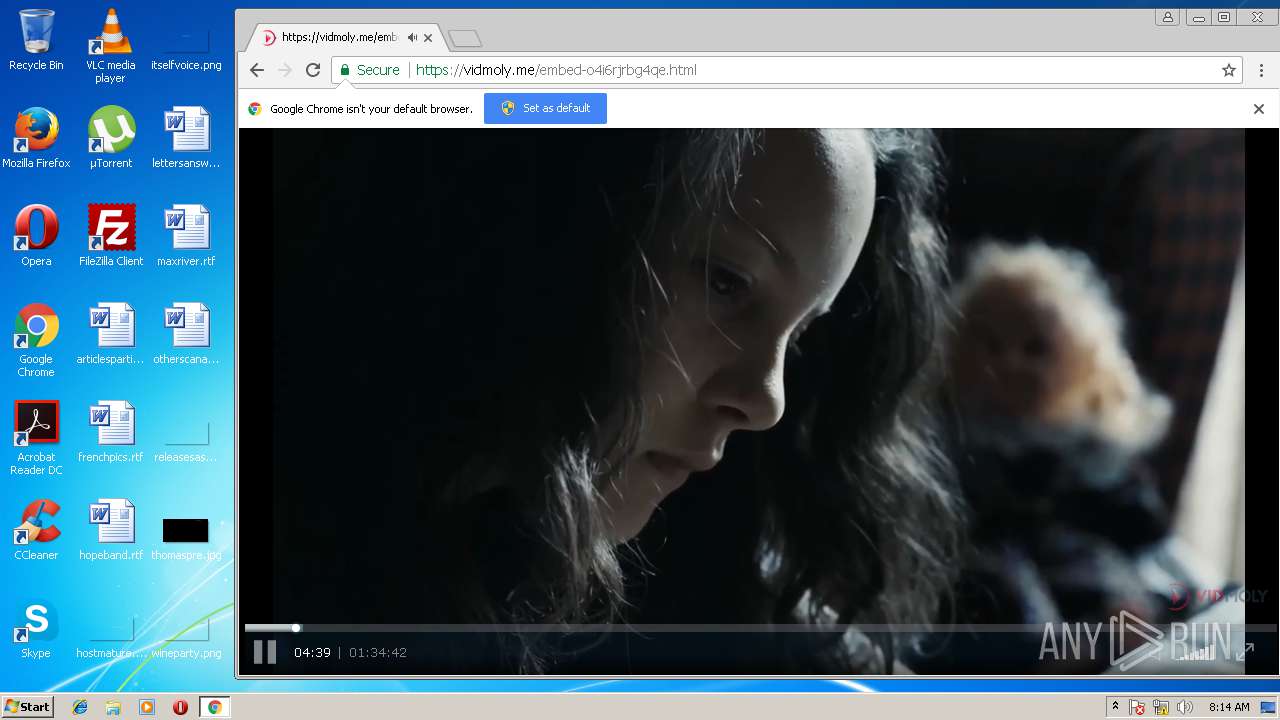
Task: Click Show desktop button
Action: [1270, 707]
